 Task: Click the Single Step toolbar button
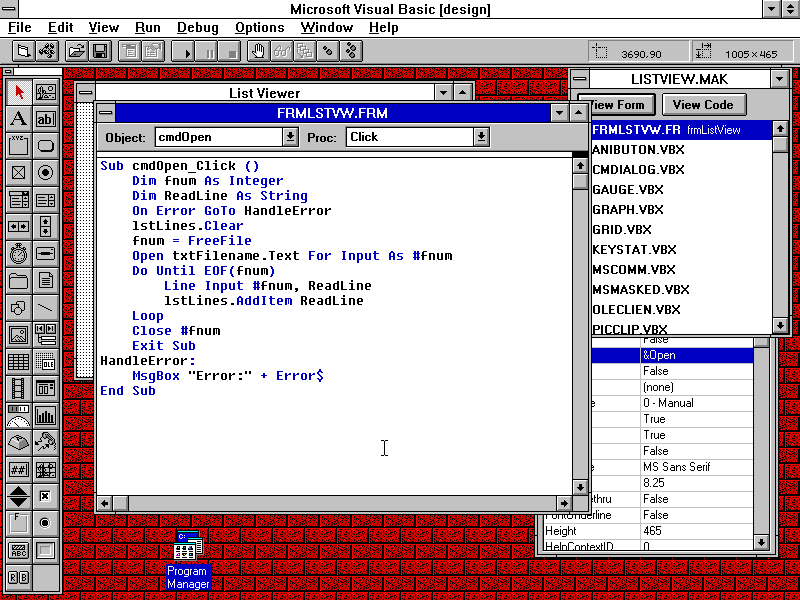[328, 52]
